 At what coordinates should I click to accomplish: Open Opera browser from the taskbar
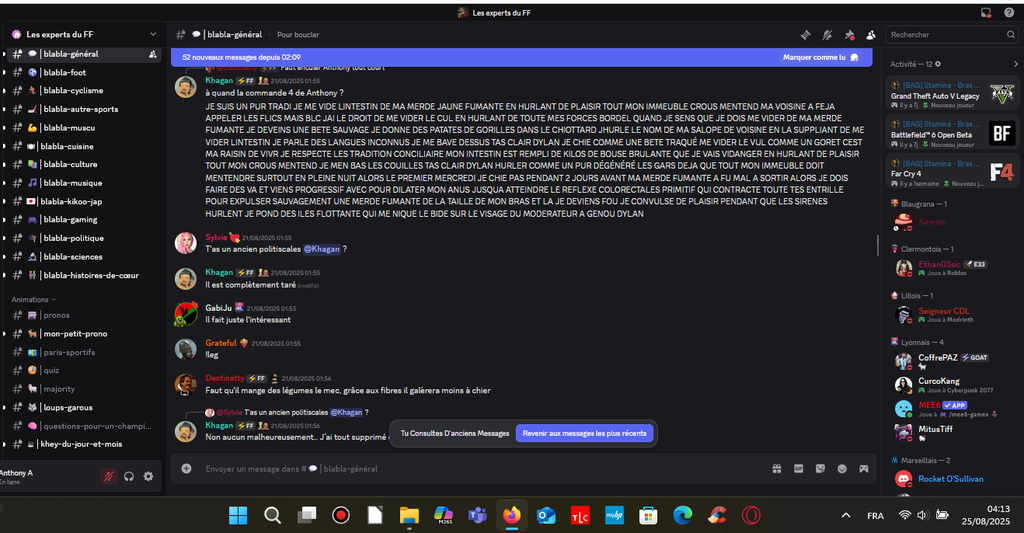tap(751, 515)
